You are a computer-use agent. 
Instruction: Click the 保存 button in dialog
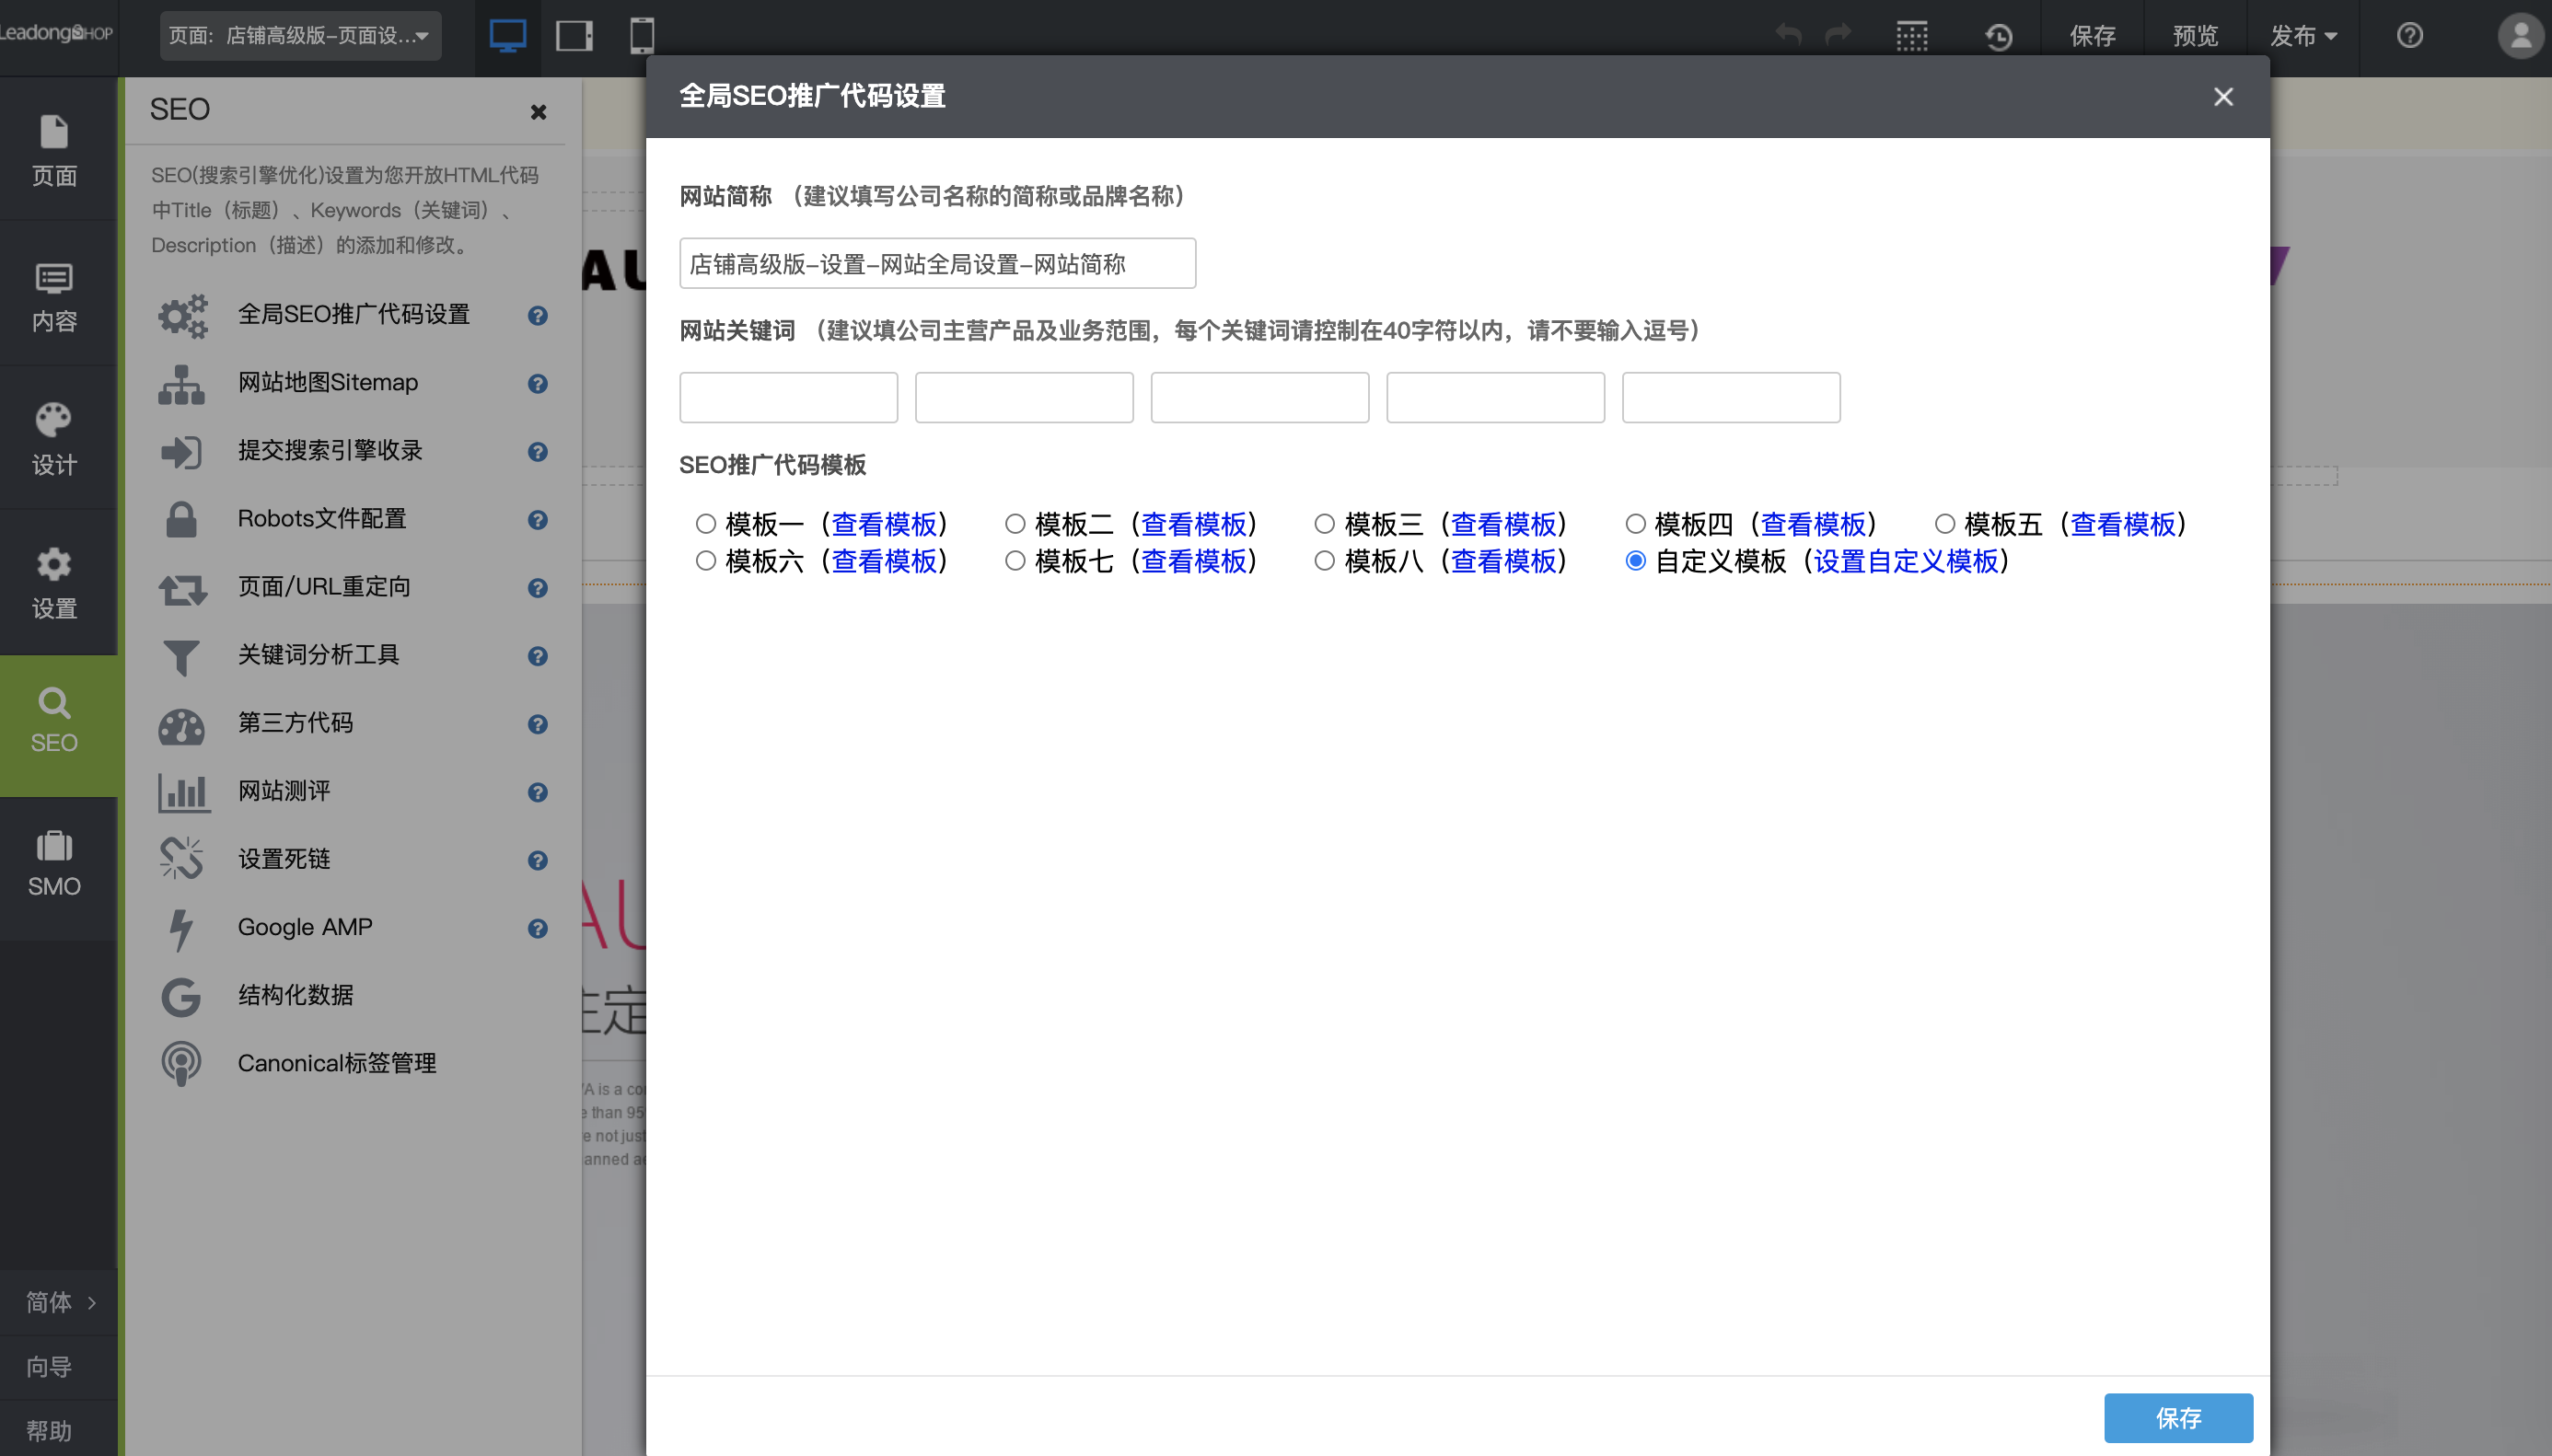(2178, 1417)
